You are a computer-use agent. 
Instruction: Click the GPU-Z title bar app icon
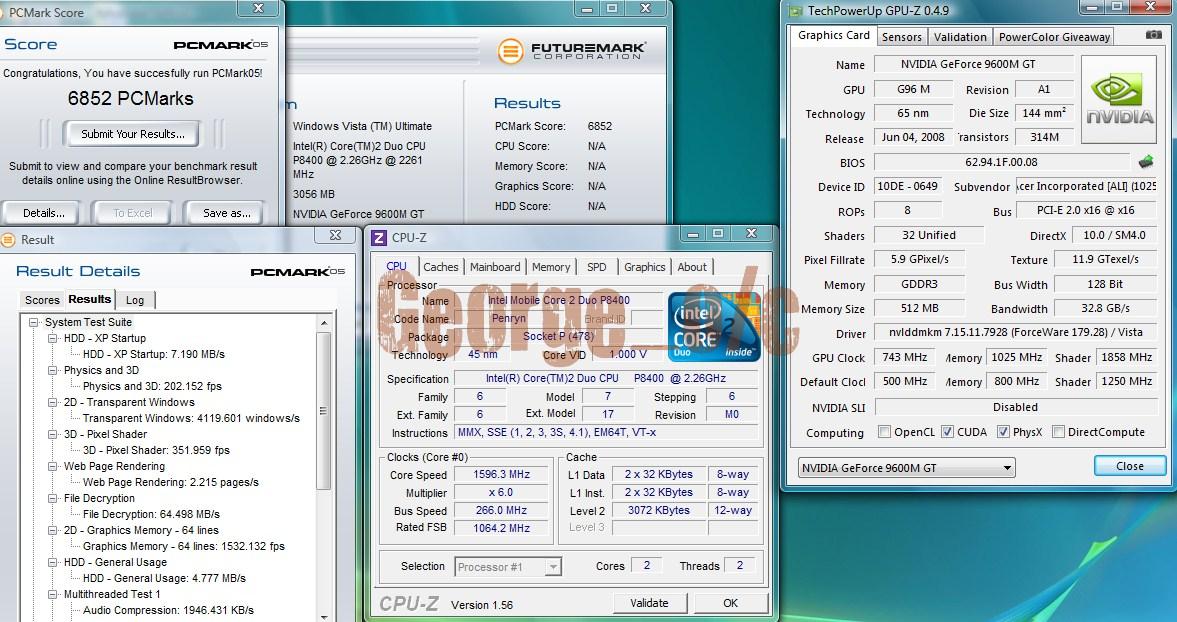795,11
